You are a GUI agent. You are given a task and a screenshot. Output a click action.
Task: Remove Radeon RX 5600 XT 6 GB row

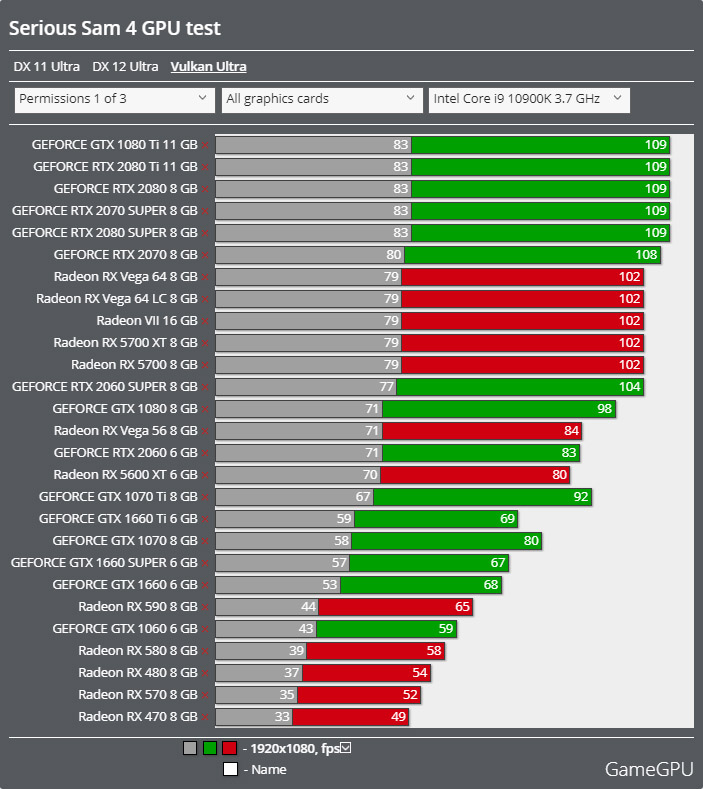click(x=205, y=475)
